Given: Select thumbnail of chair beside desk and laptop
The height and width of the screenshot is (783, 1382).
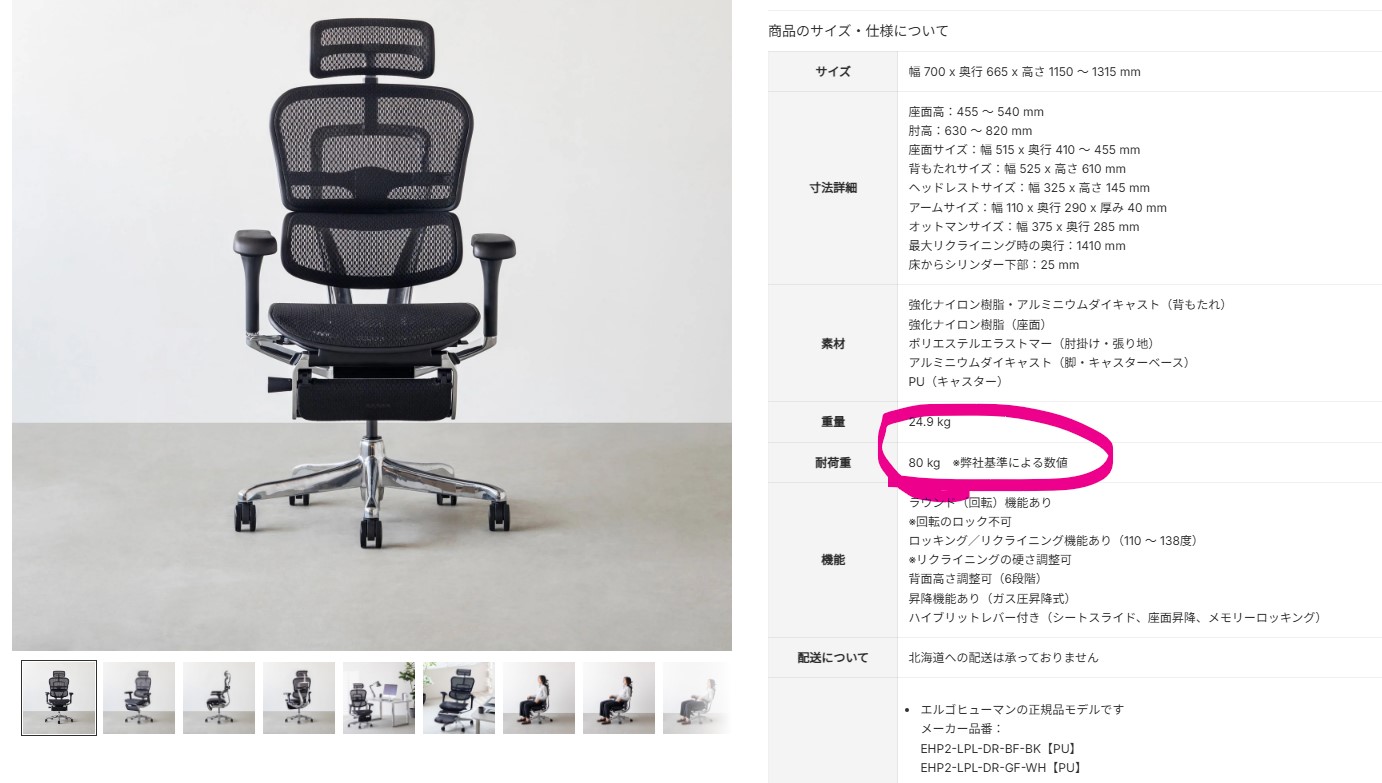Looking at the screenshot, I should pyautogui.click(x=379, y=698).
